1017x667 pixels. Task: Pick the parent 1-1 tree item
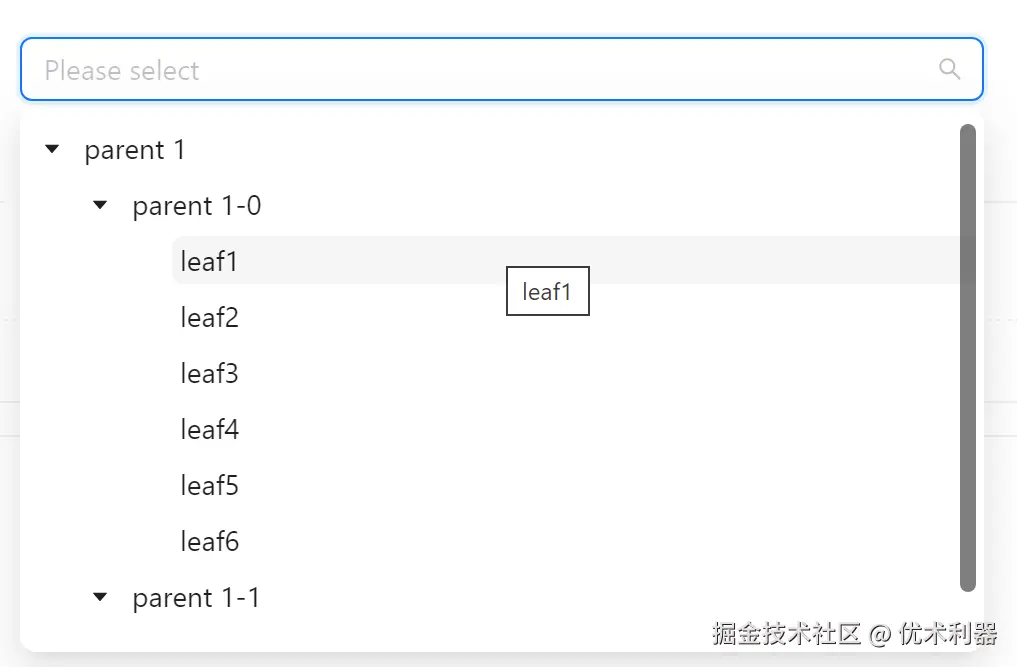coord(196,598)
